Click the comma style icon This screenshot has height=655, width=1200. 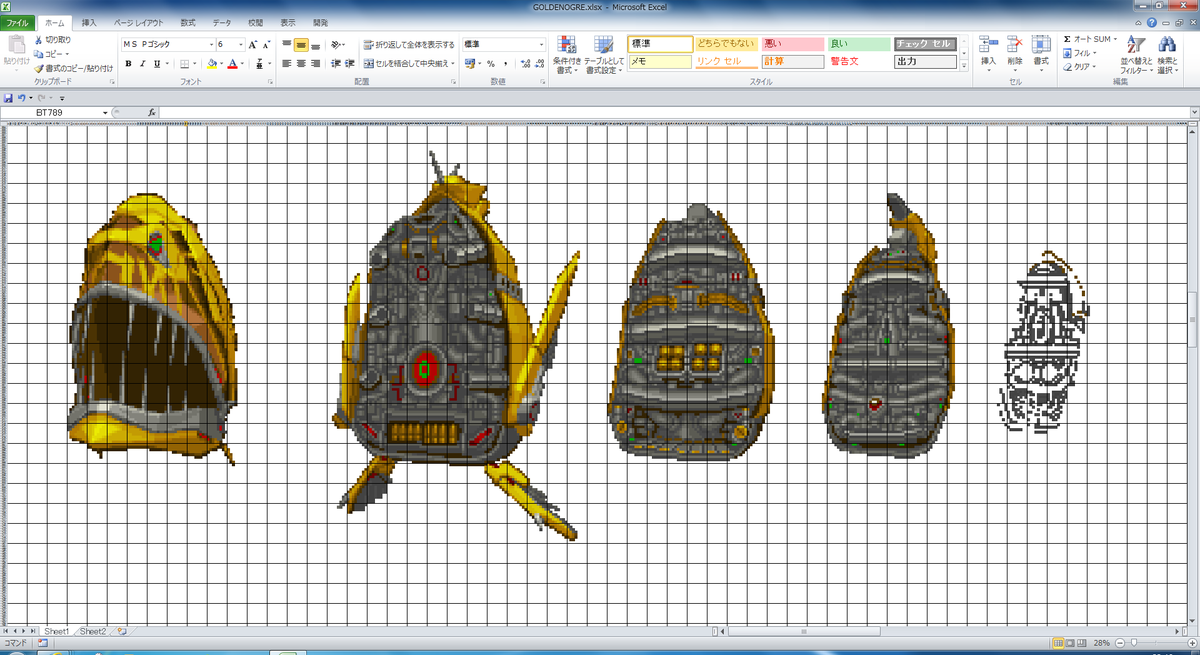point(505,64)
